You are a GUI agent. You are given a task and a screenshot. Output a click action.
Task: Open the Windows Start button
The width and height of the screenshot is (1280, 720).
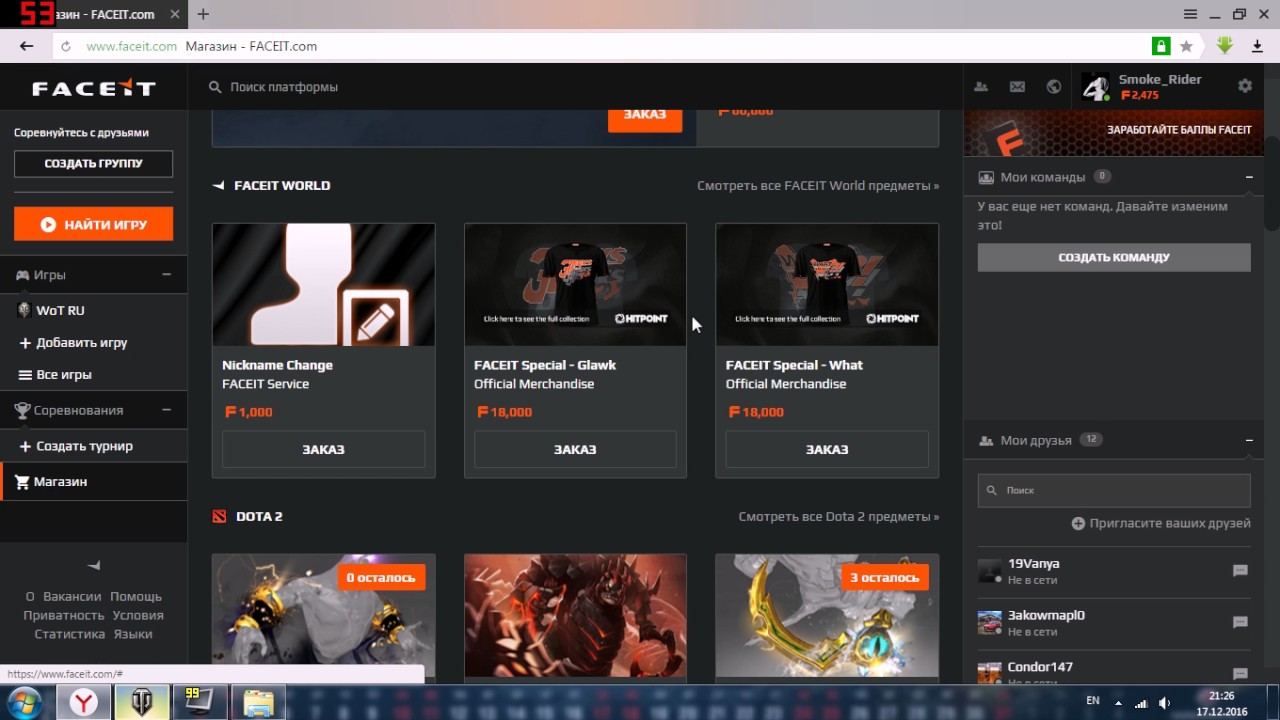[24, 702]
